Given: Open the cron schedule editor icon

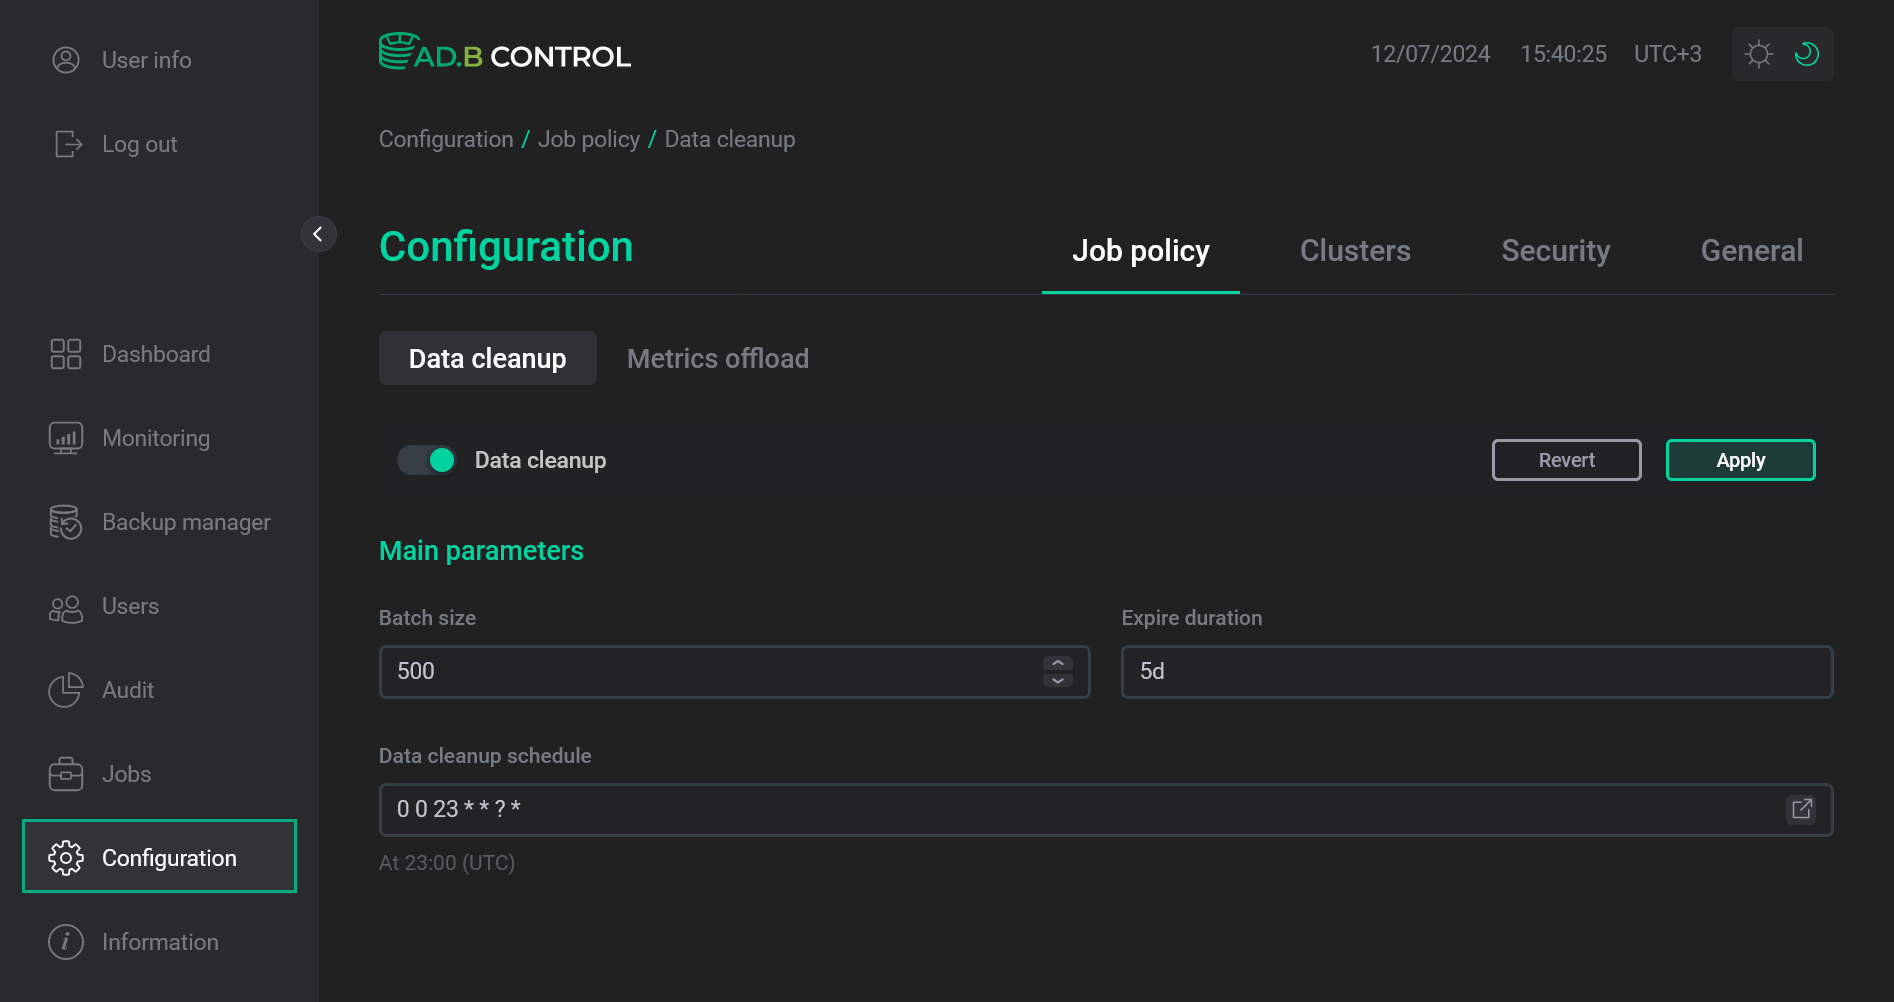Looking at the screenshot, I should tap(1801, 809).
